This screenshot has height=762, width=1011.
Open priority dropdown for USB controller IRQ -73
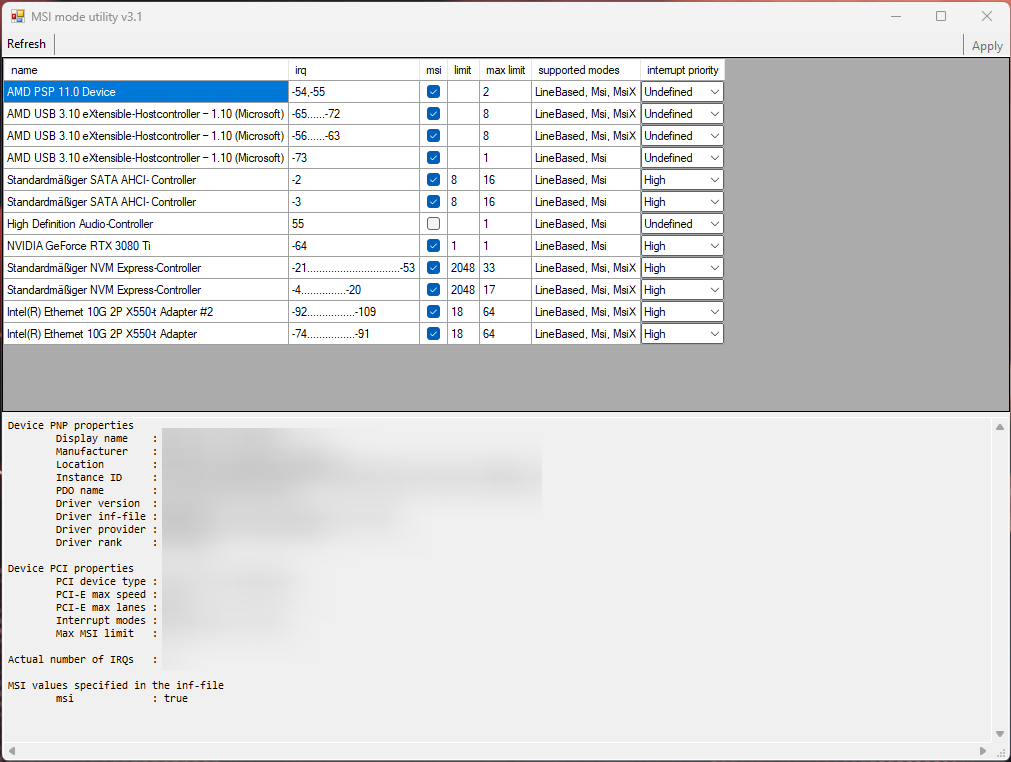(x=682, y=157)
